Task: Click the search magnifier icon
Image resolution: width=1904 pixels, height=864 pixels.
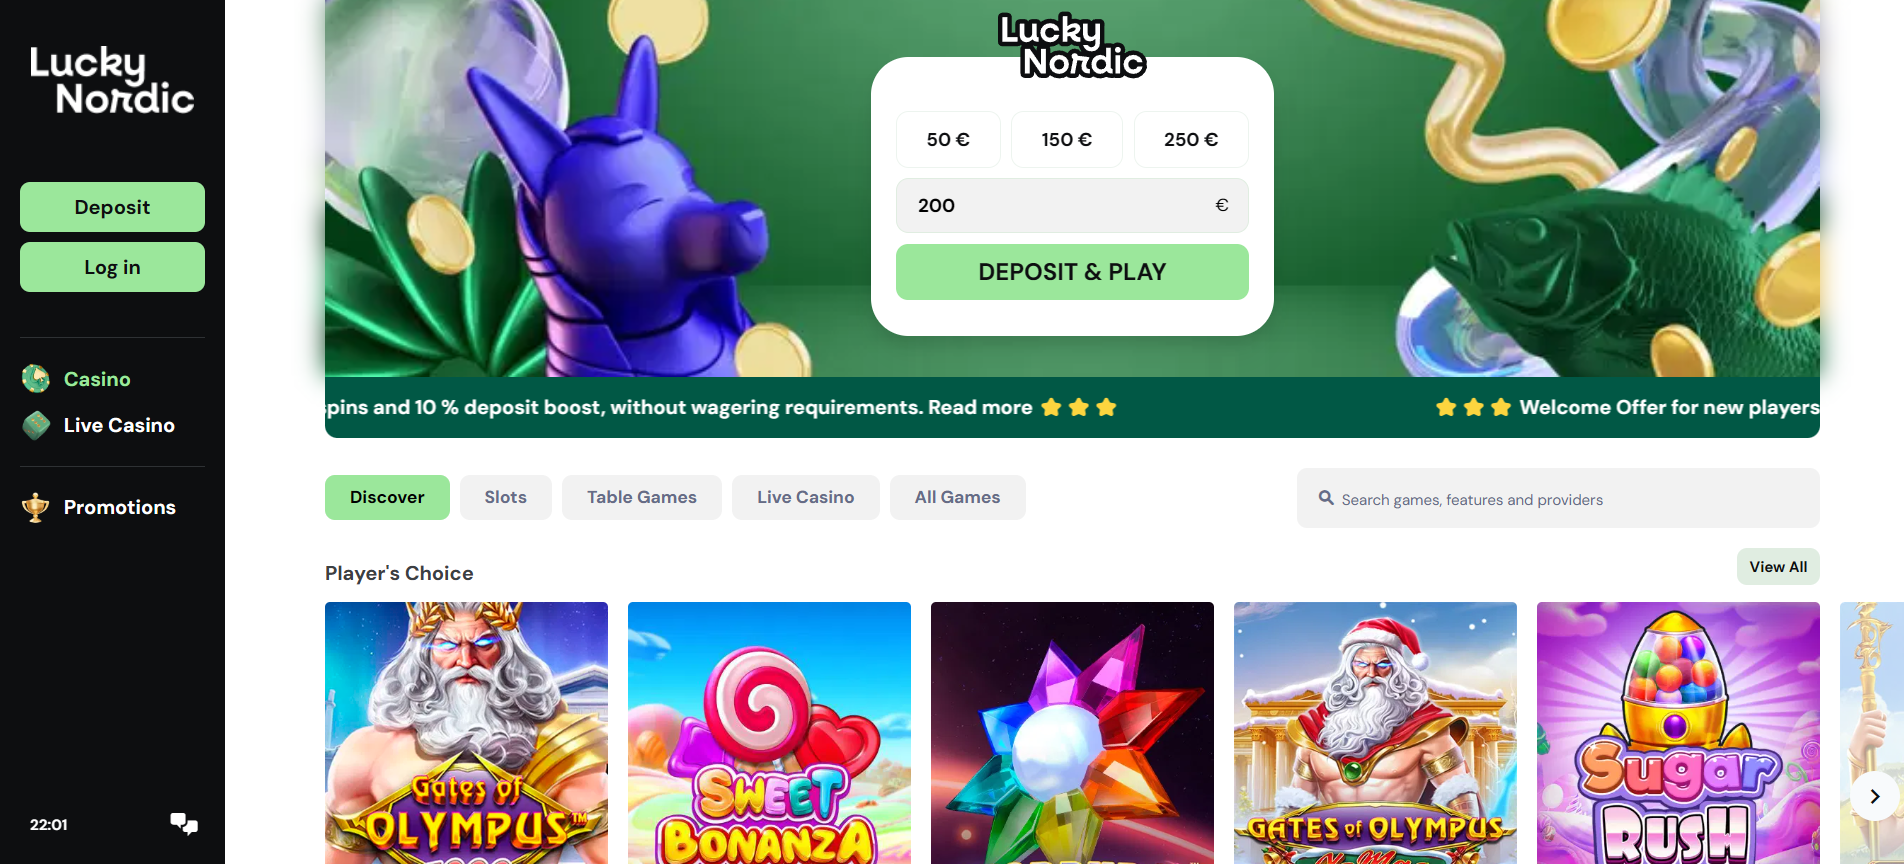Action: (1326, 498)
